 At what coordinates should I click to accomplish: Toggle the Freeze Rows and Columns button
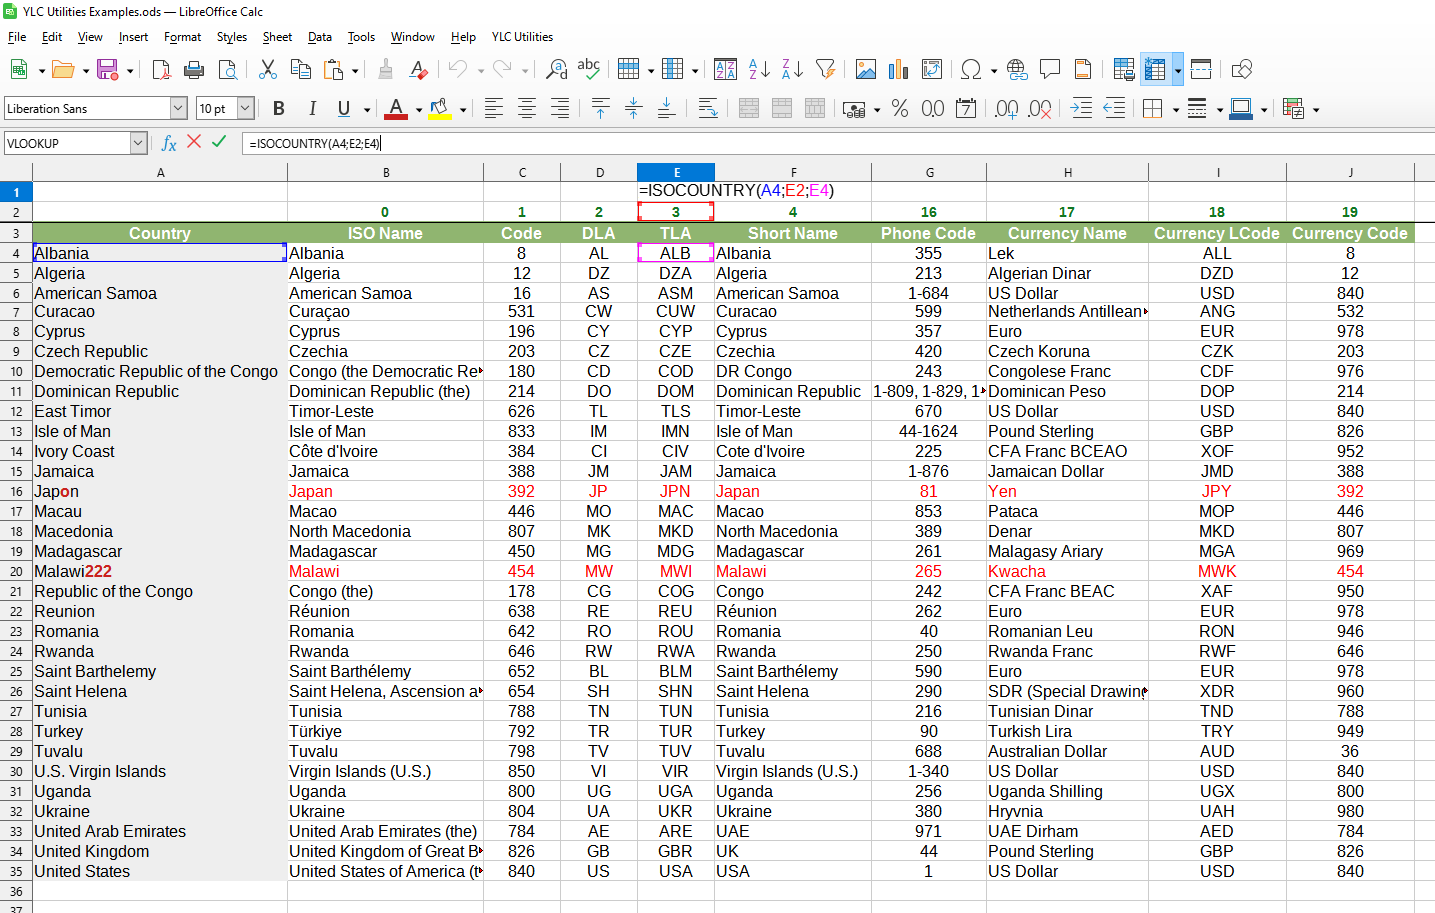coord(1155,69)
